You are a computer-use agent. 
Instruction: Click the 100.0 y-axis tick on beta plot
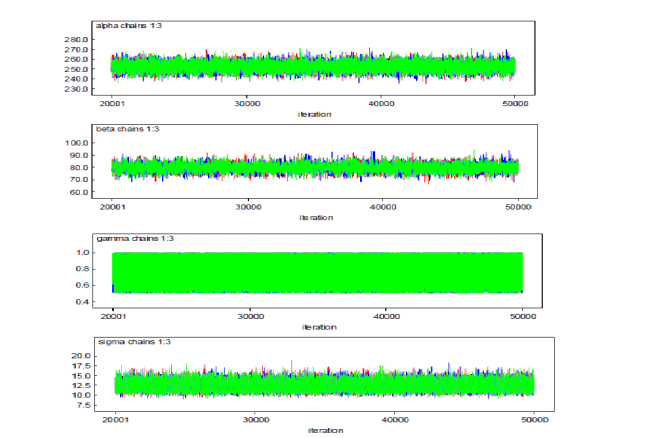[77, 143]
